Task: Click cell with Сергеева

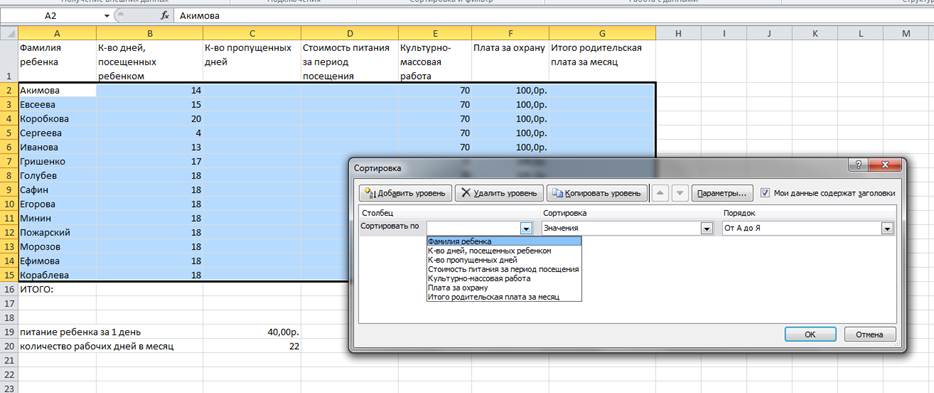Action: click(57, 133)
